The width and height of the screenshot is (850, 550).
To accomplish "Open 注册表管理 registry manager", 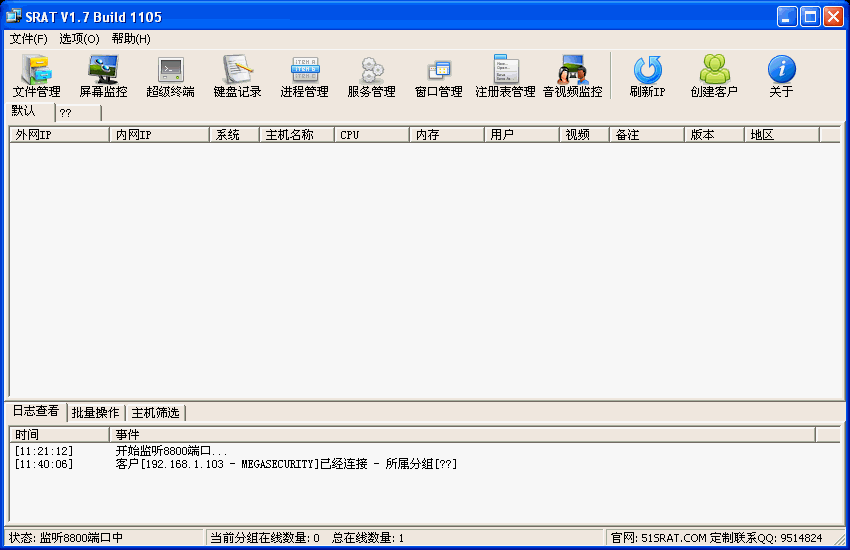I will coord(505,76).
